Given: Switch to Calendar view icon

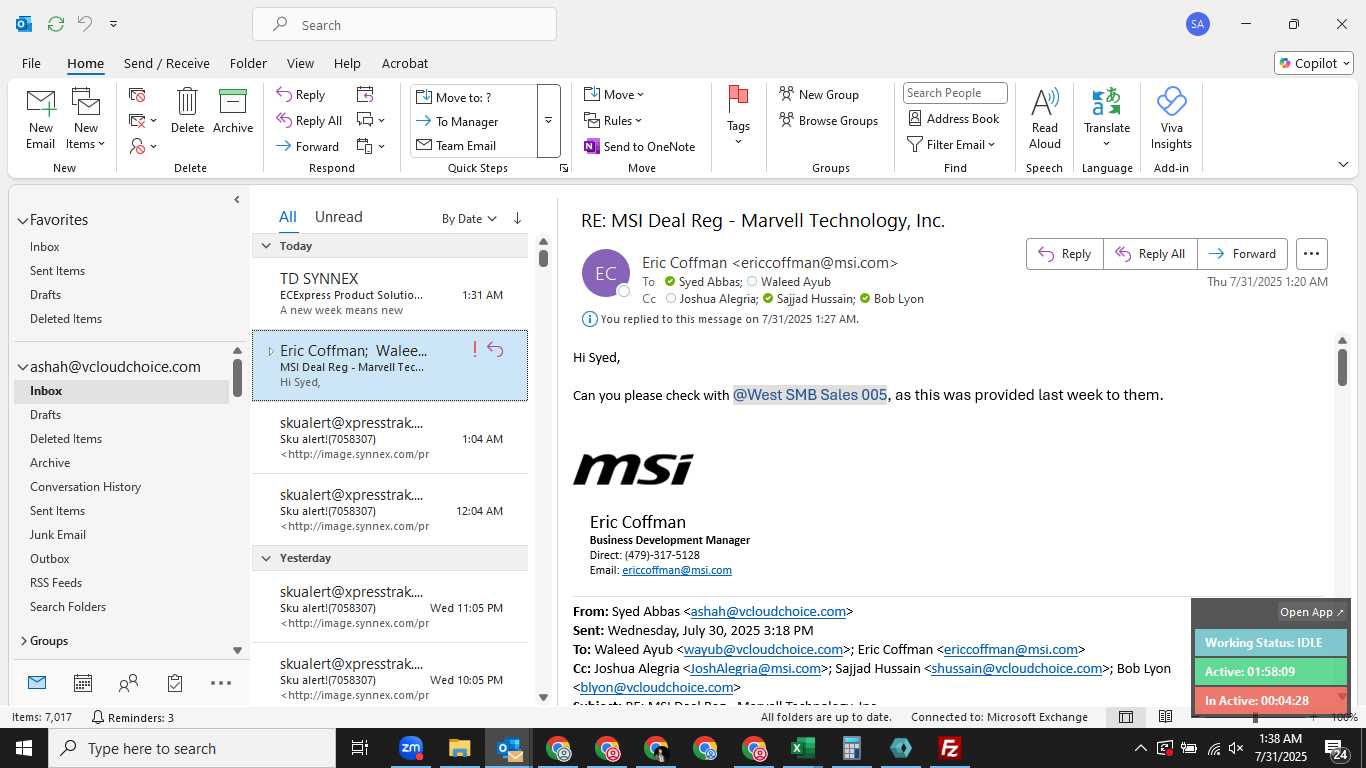Looking at the screenshot, I should [x=83, y=683].
